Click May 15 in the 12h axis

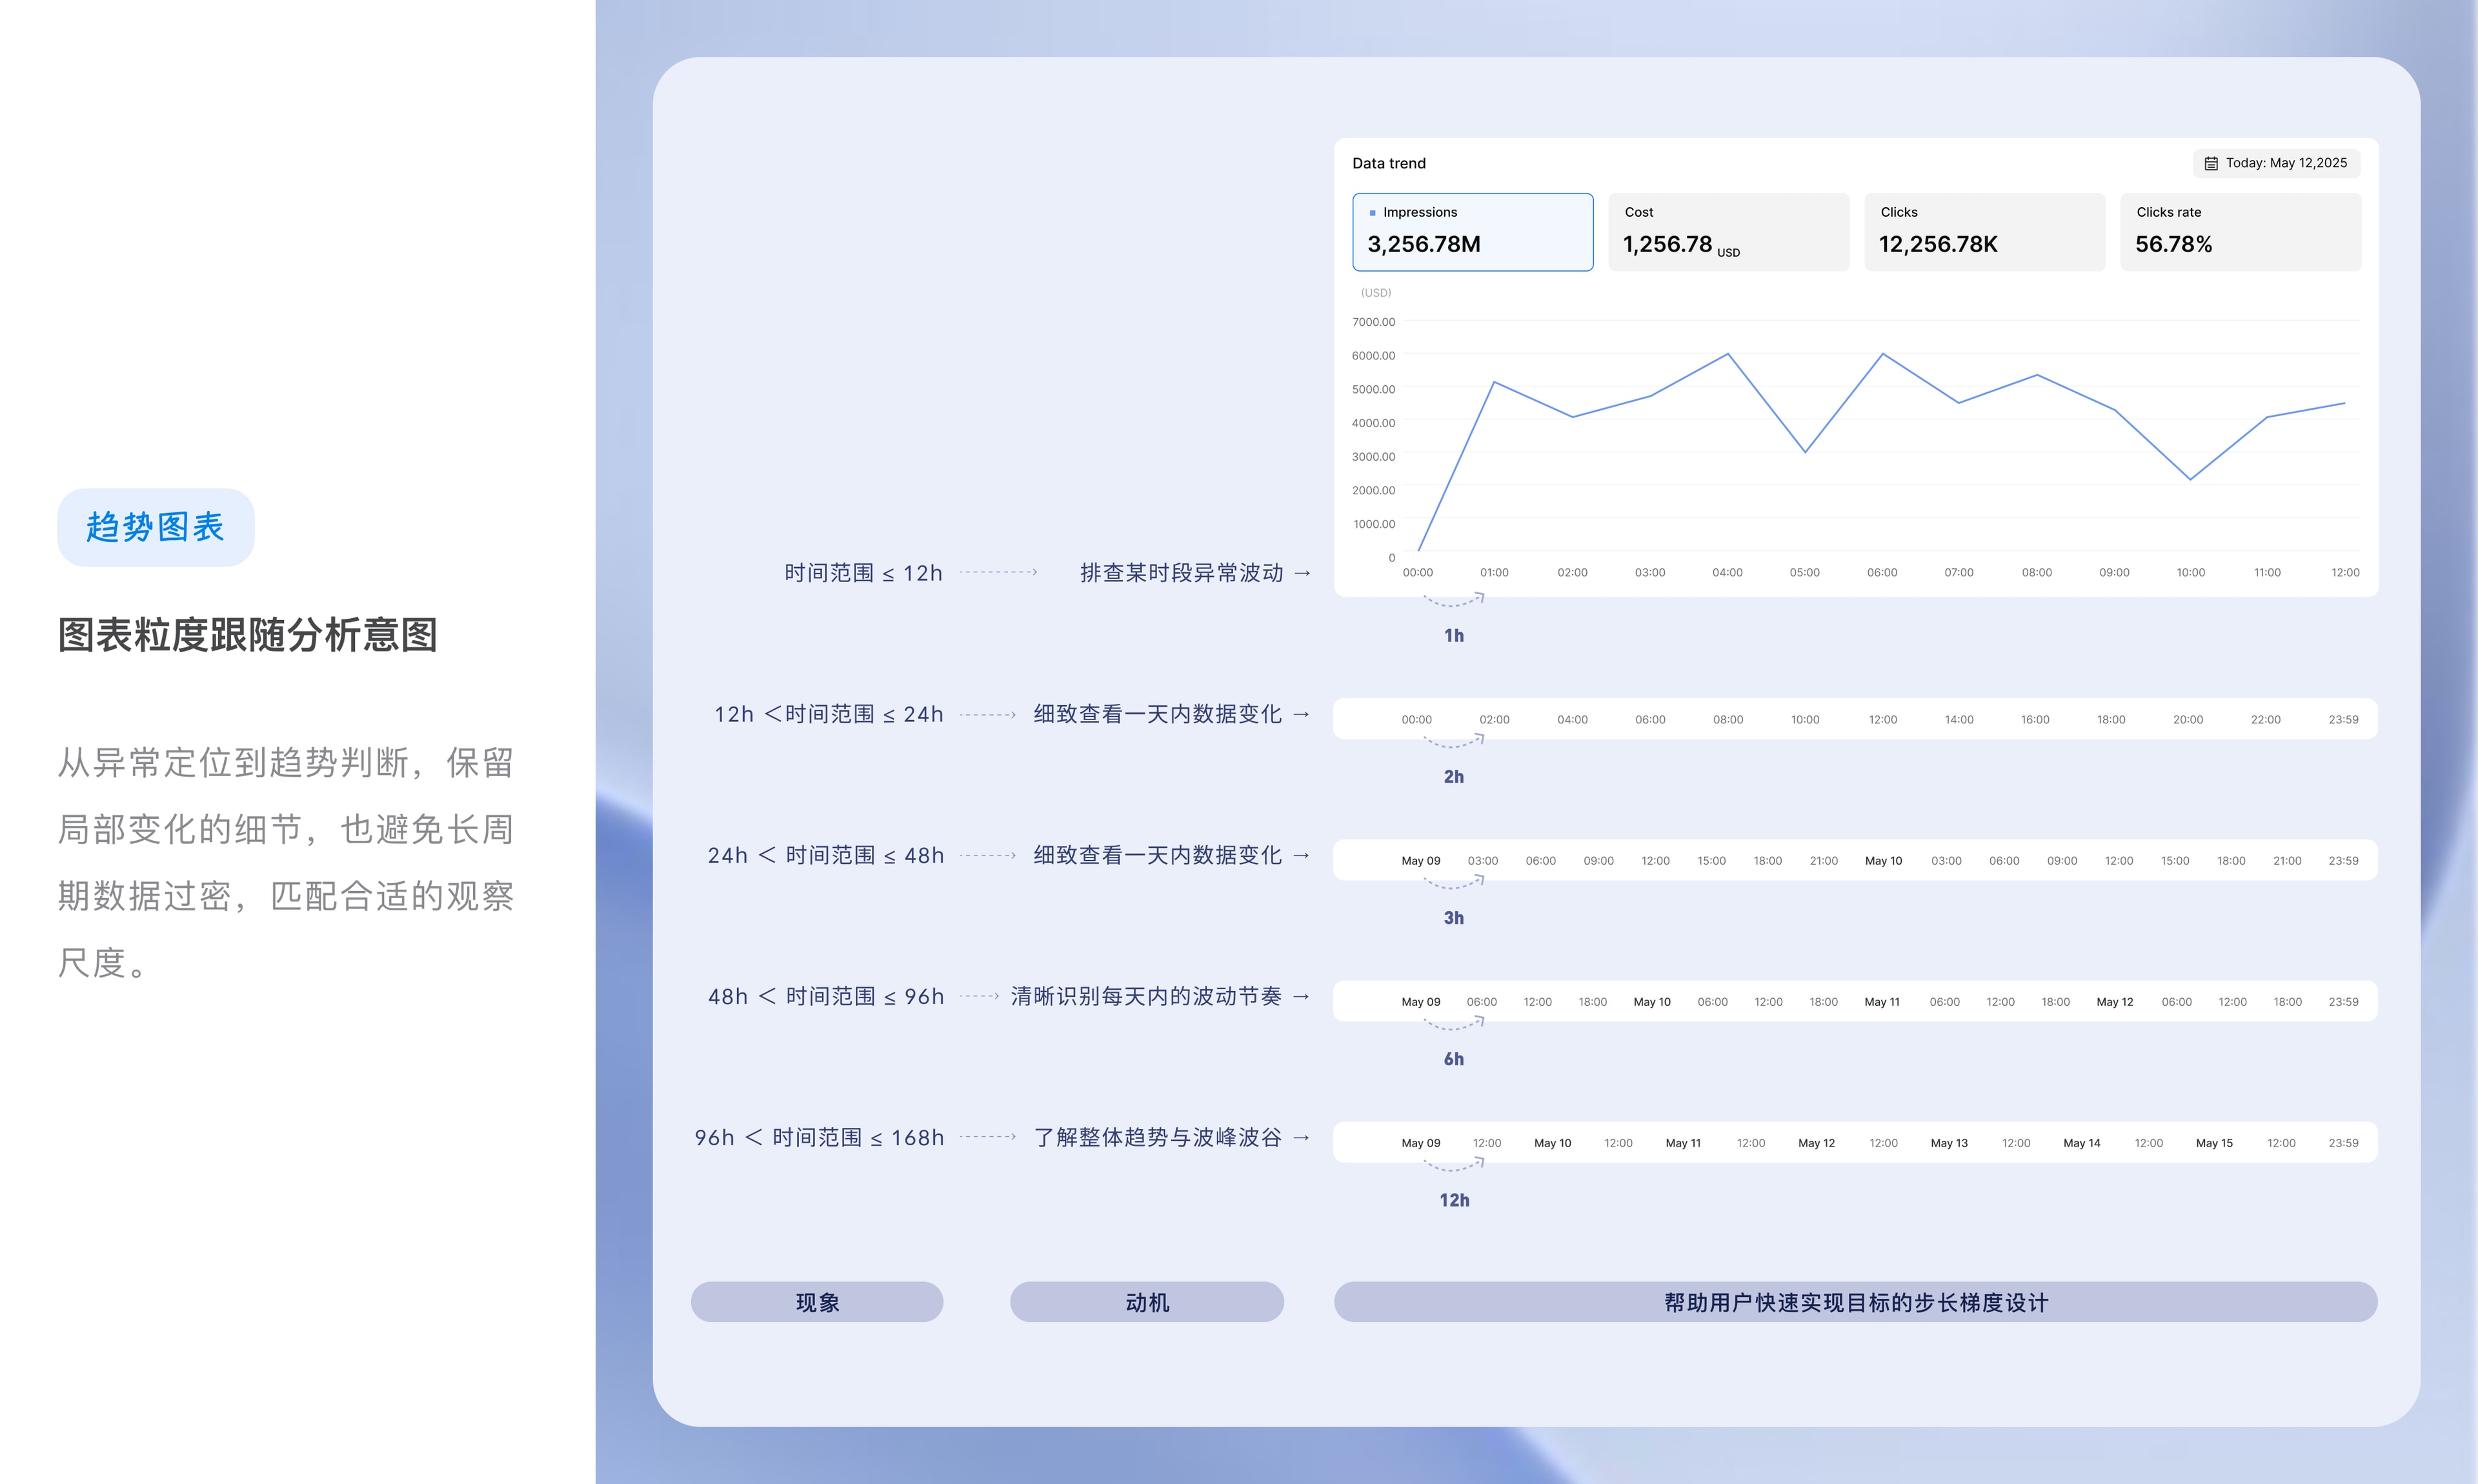(x=2213, y=1143)
